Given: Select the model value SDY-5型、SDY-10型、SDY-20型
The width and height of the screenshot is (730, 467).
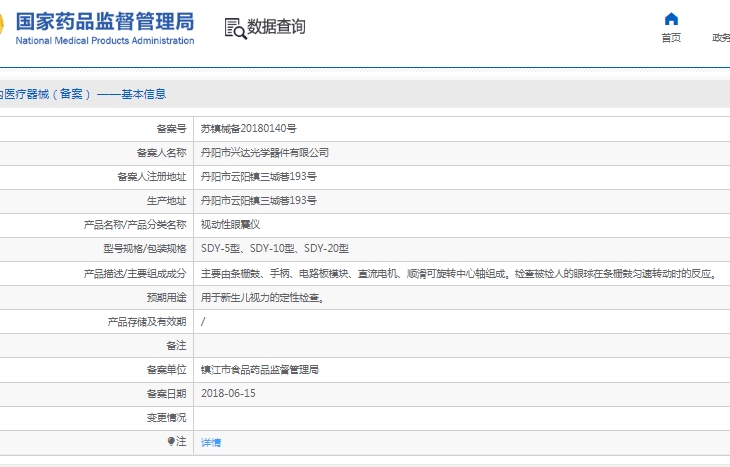Looking at the screenshot, I should click(x=275, y=249).
